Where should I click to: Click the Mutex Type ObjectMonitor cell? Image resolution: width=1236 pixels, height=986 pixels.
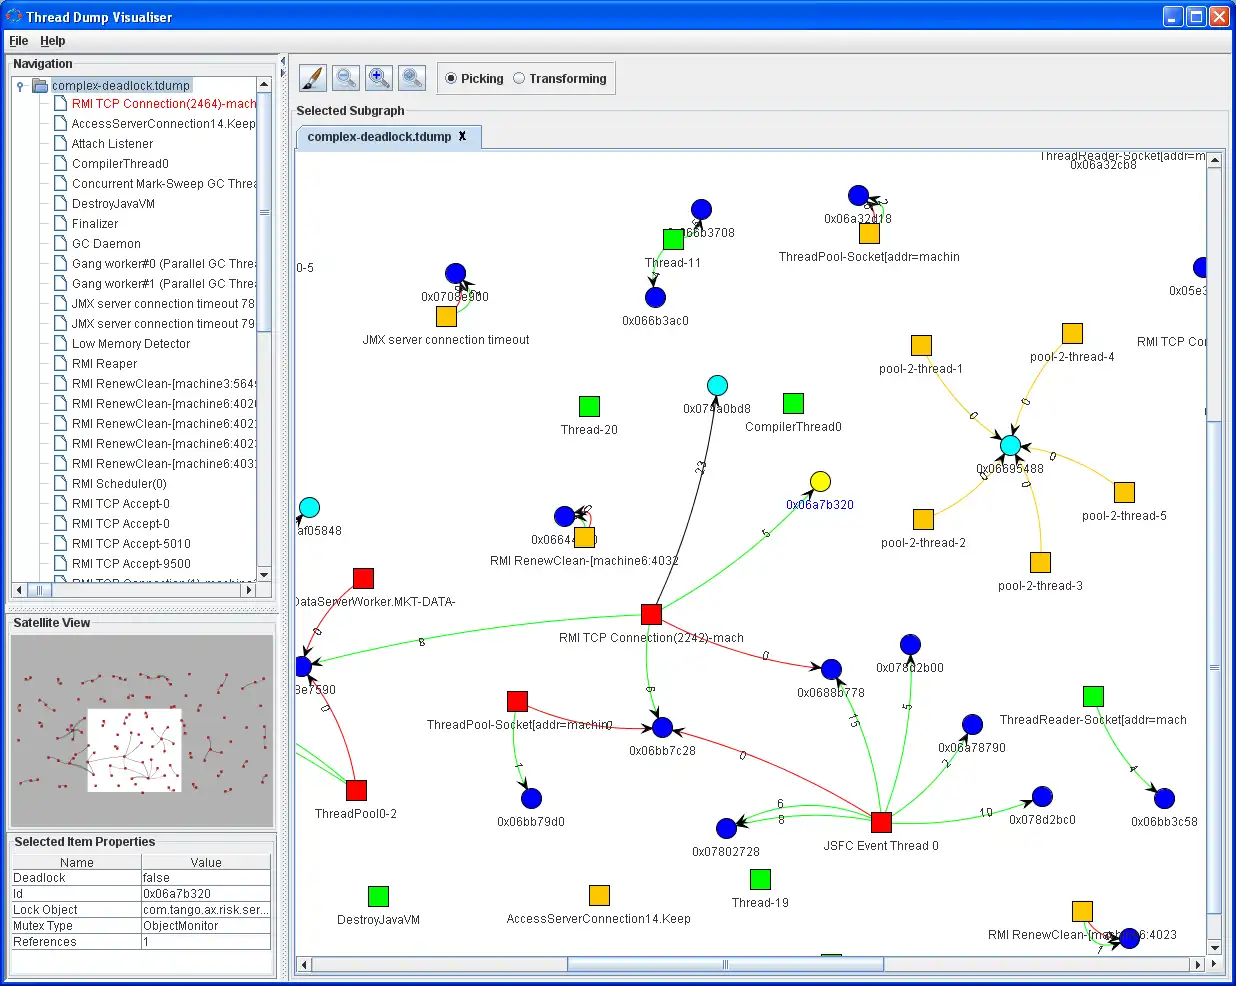206,926
